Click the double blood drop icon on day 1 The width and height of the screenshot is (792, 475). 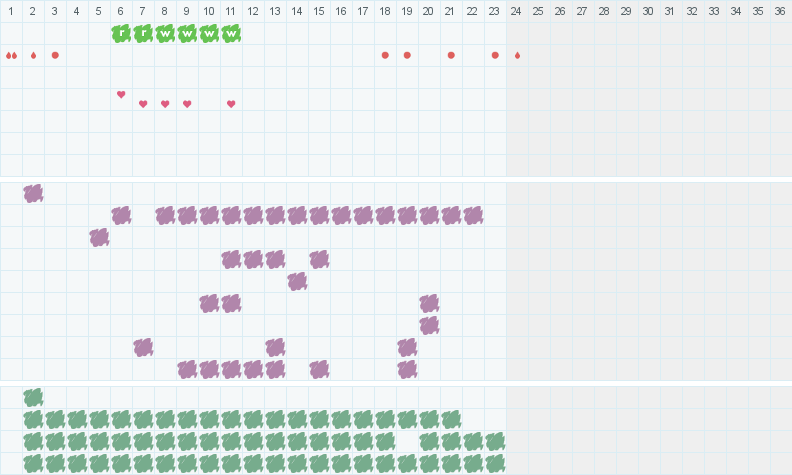[11, 56]
